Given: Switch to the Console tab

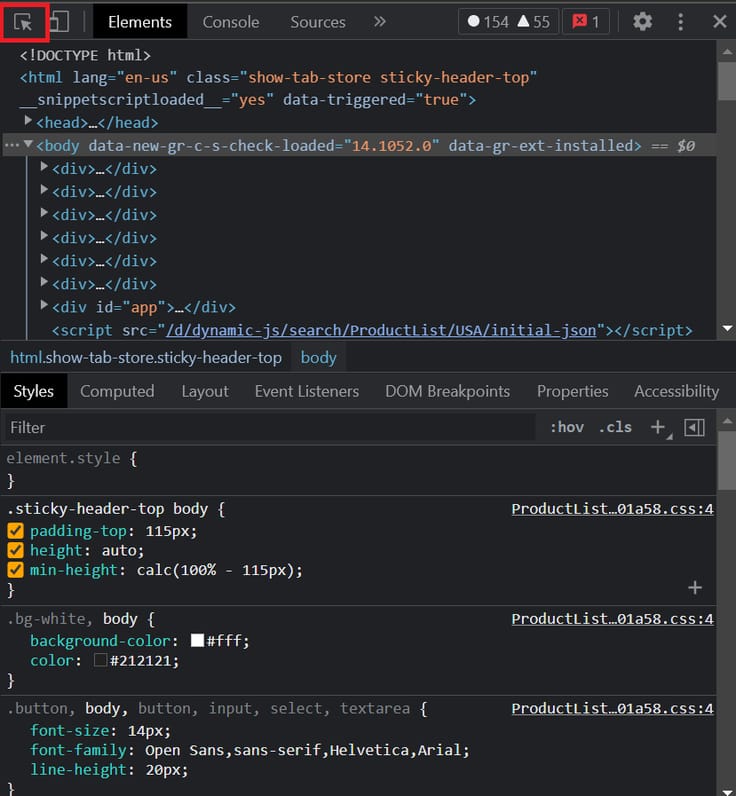Looking at the screenshot, I should 231,21.
